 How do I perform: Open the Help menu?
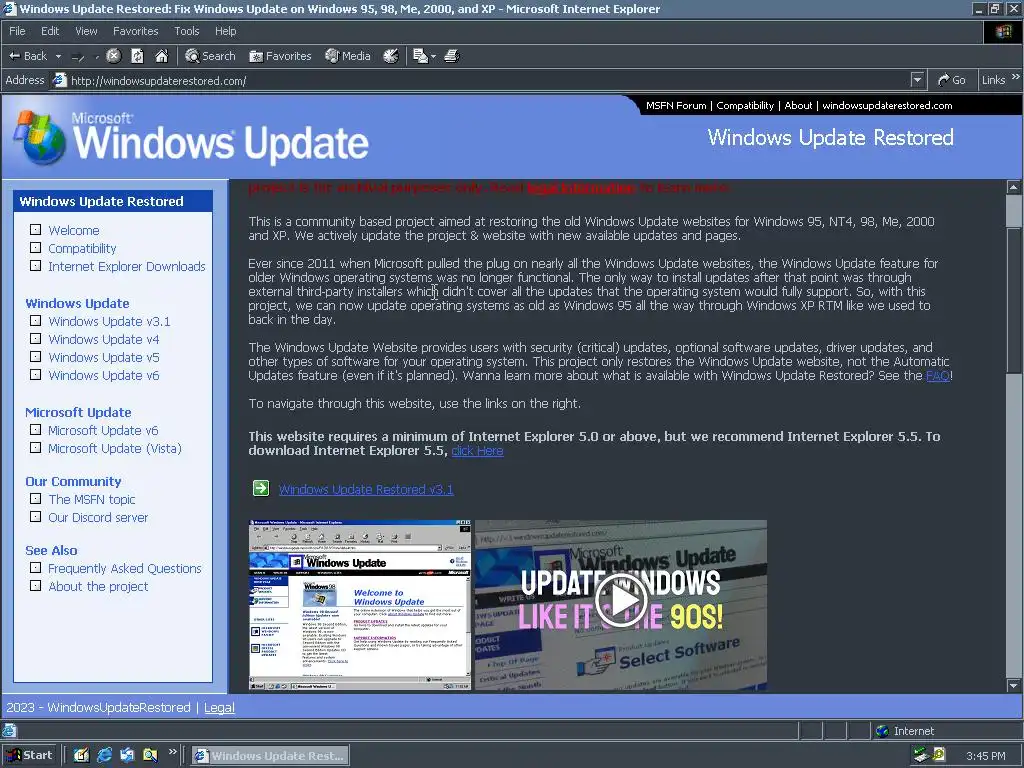pyautogui.click(x=225, y=31)
